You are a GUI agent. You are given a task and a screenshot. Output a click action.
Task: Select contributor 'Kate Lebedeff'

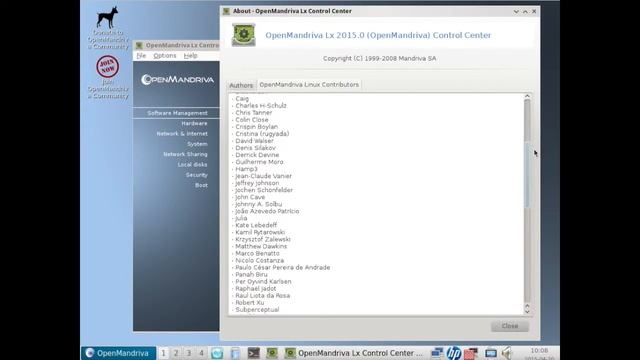coord(256,225)
